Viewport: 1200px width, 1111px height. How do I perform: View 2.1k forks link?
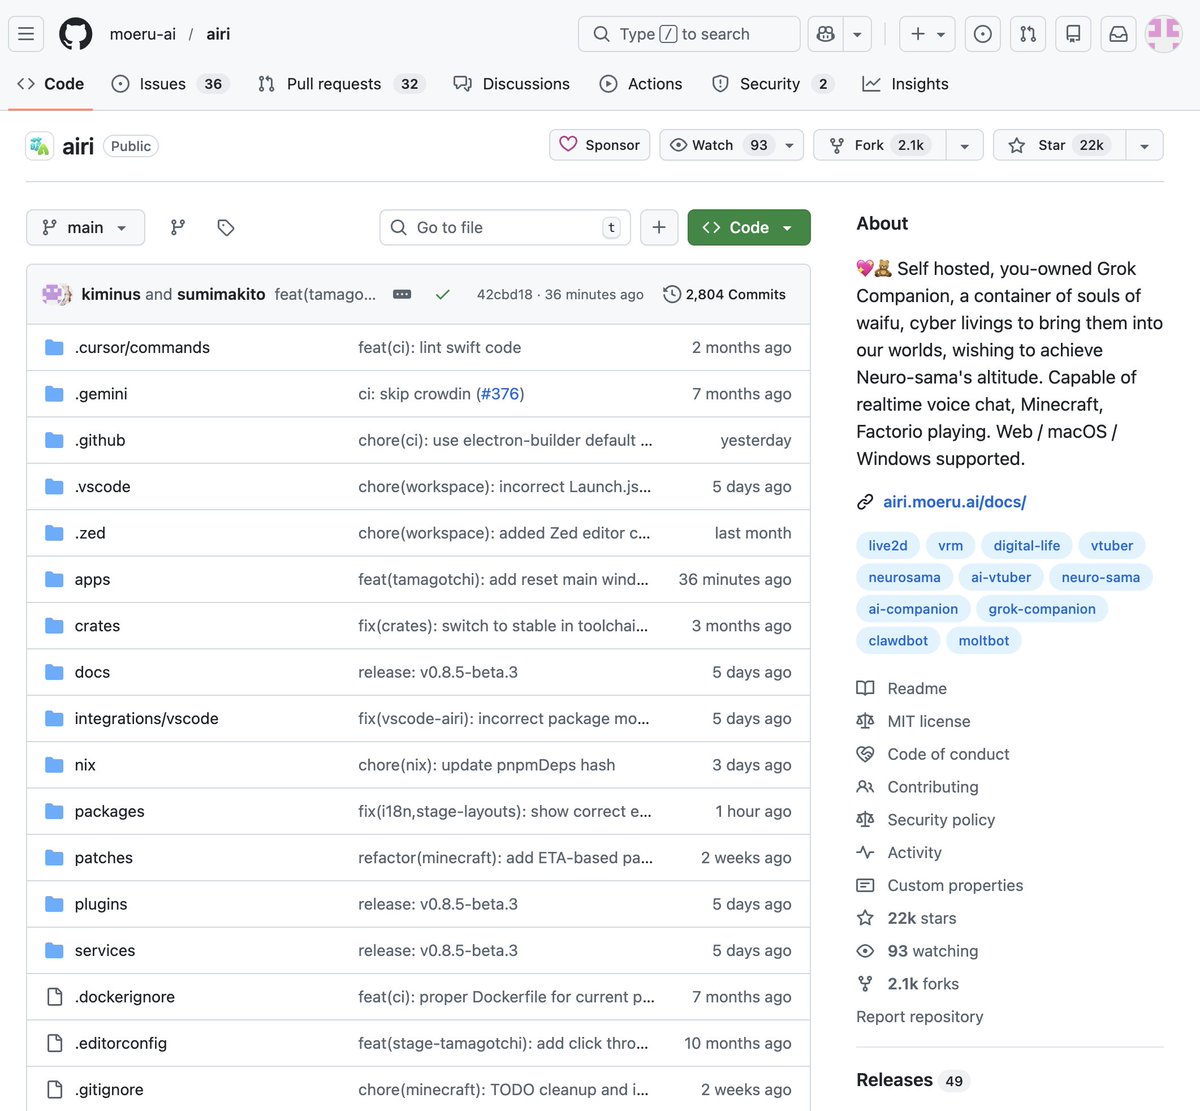click(908, 984)
